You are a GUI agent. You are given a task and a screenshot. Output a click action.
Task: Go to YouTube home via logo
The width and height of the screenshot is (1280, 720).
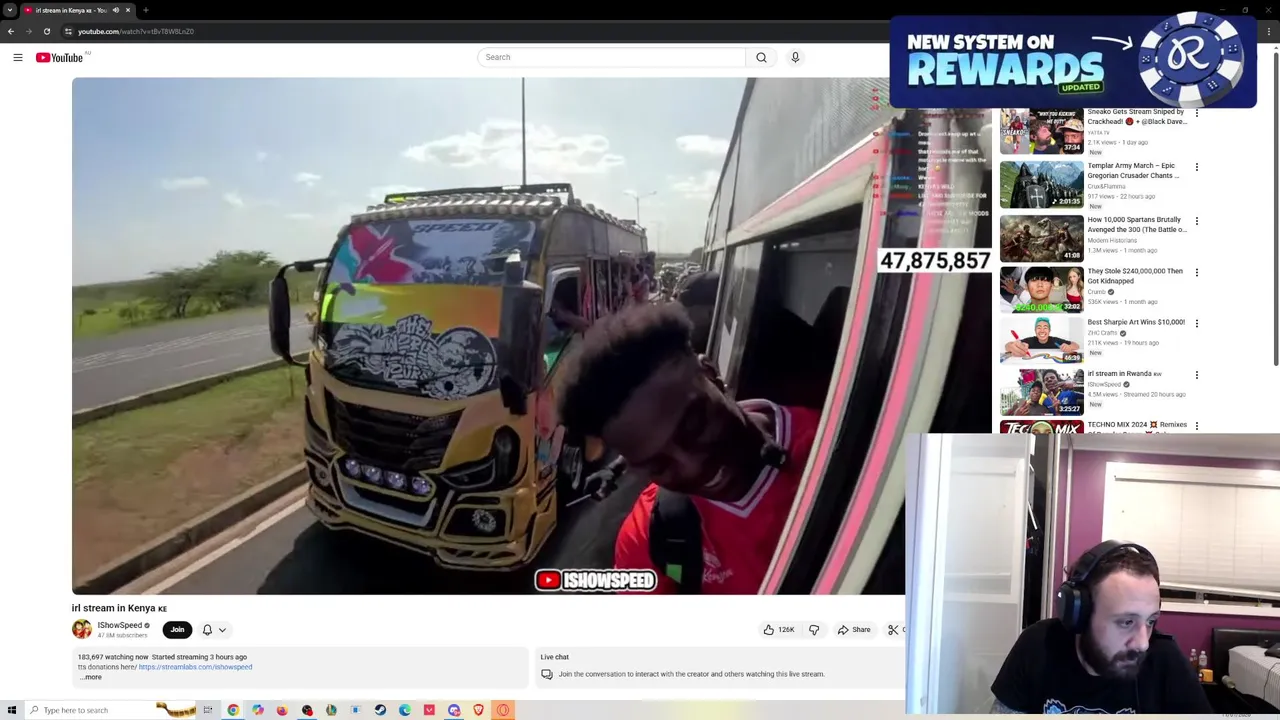tap(60, 58)
